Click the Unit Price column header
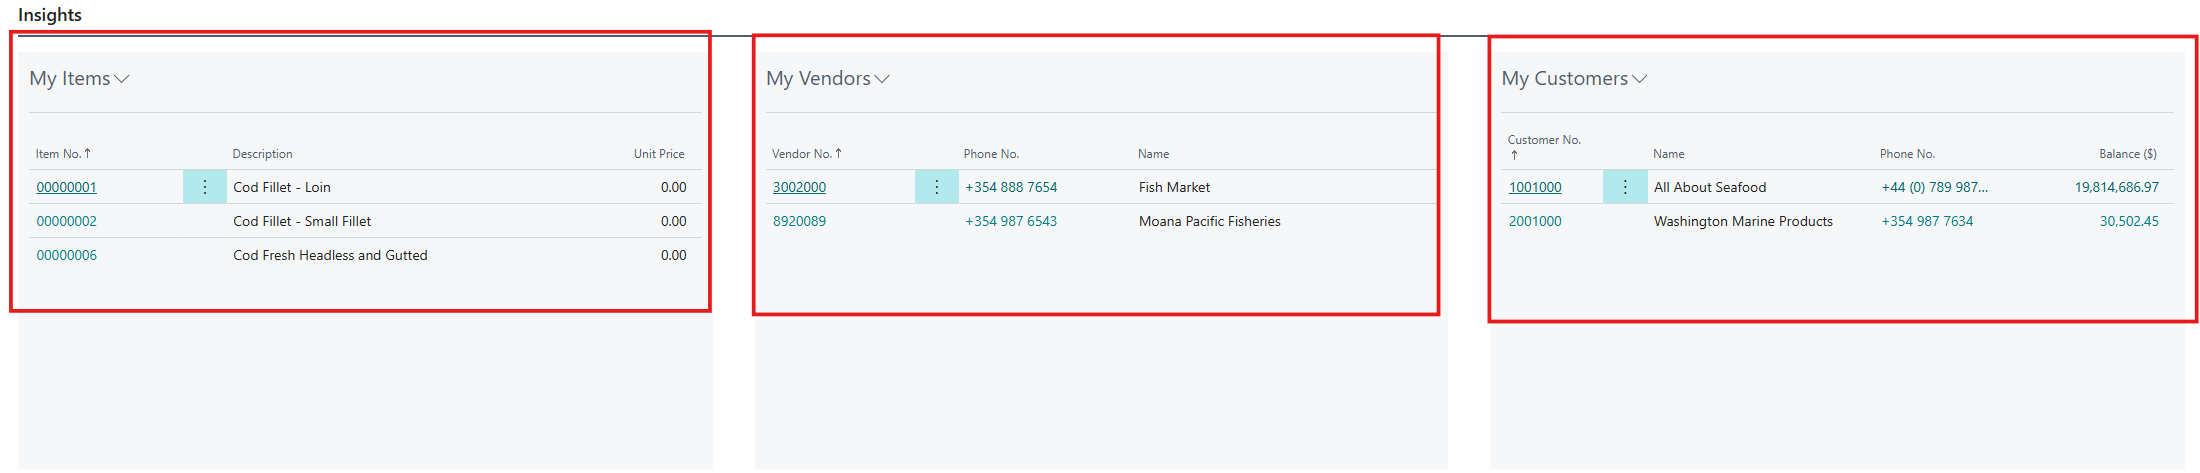 click(659, 154)
